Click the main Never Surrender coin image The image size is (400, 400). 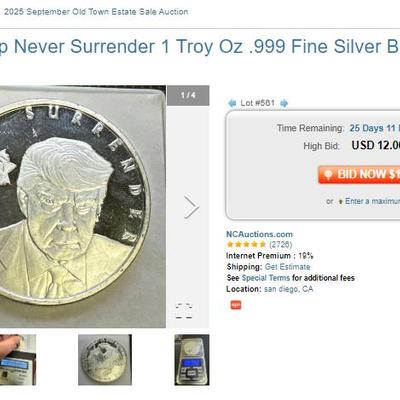click(83, 207)
